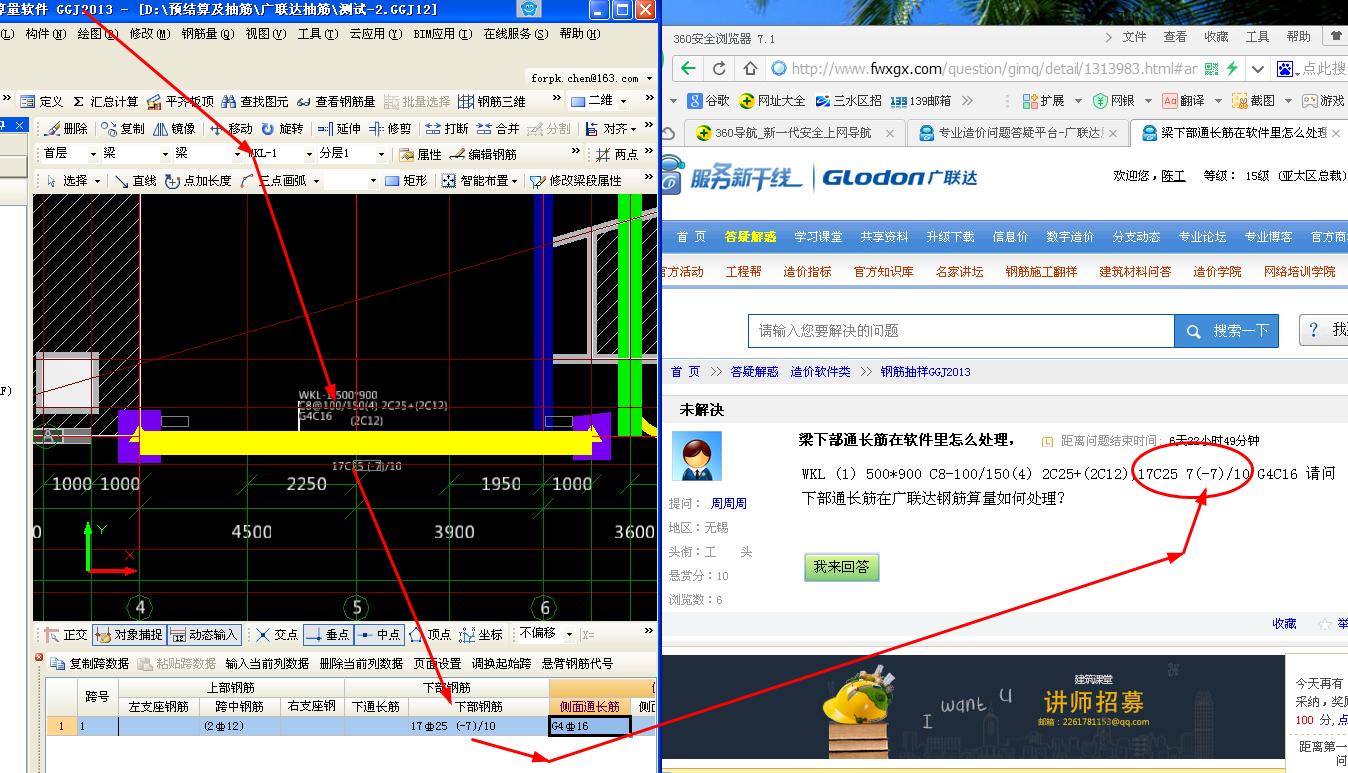
Task: Select 修剪 trim tool
Action: (390, 128)
